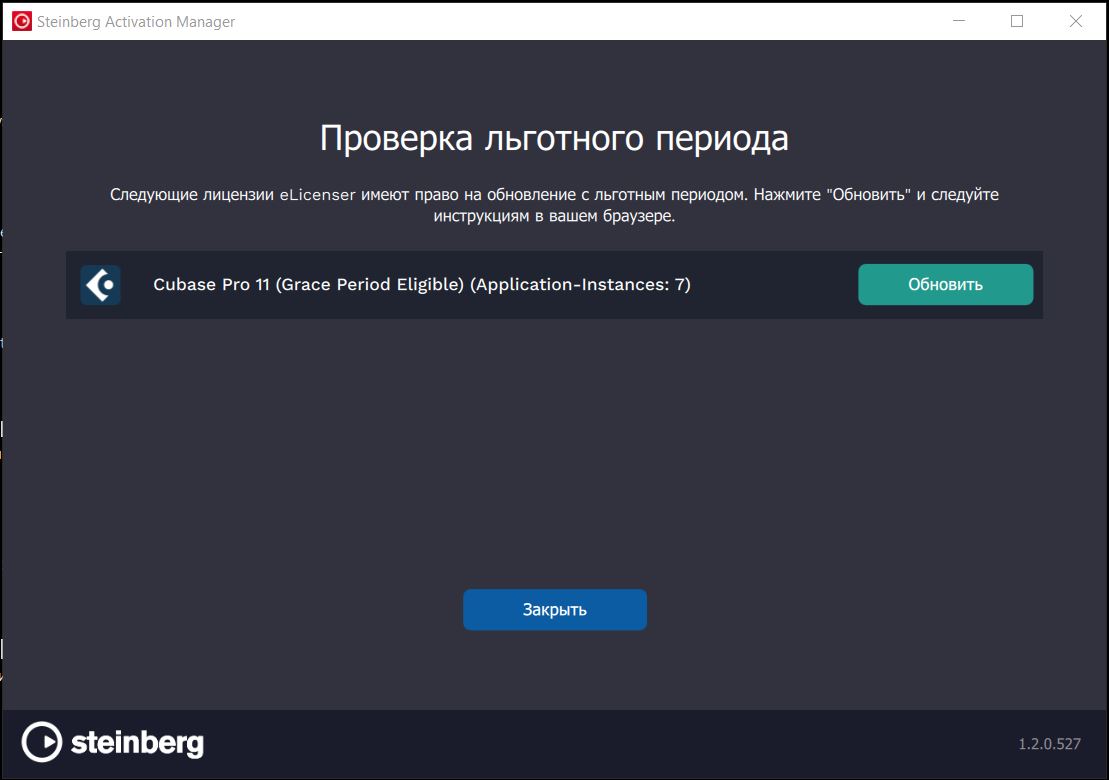
Task: Click the eLicenser instruction paragraph
Action: [554, 205]
